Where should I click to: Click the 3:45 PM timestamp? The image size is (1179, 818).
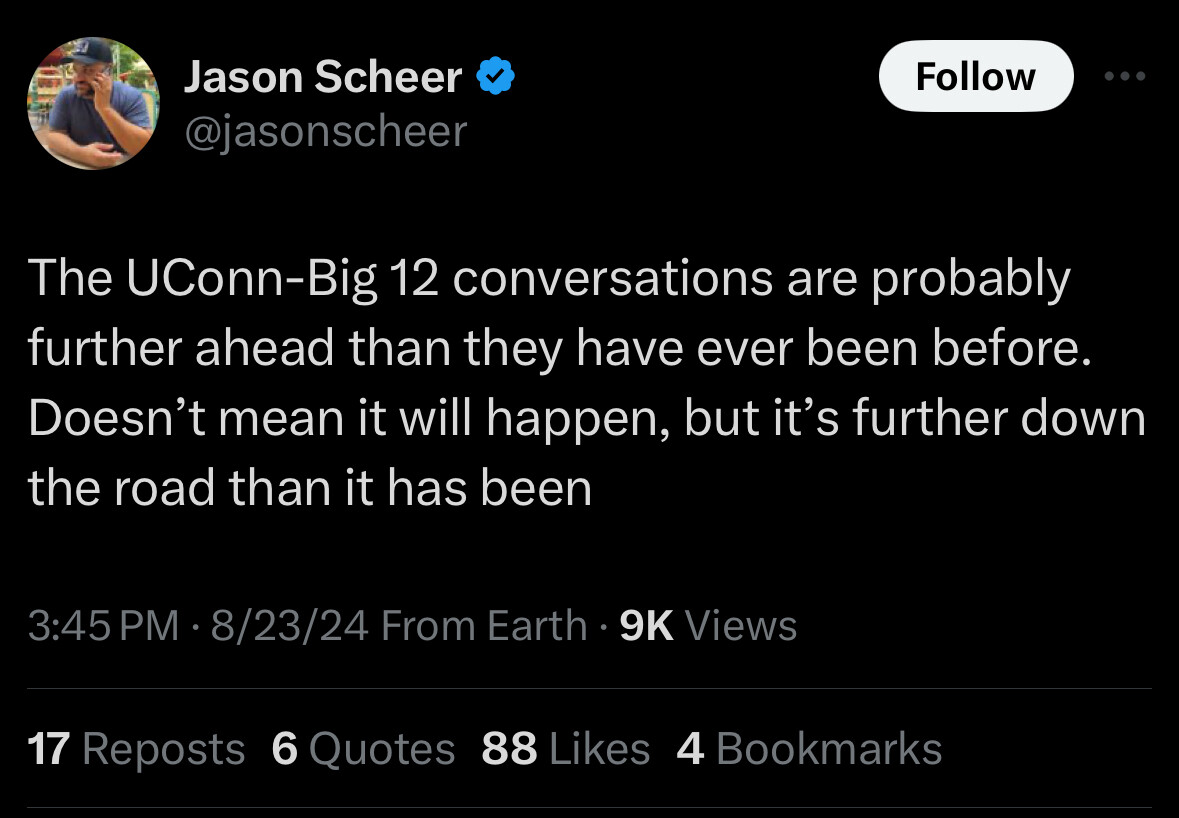103,626
